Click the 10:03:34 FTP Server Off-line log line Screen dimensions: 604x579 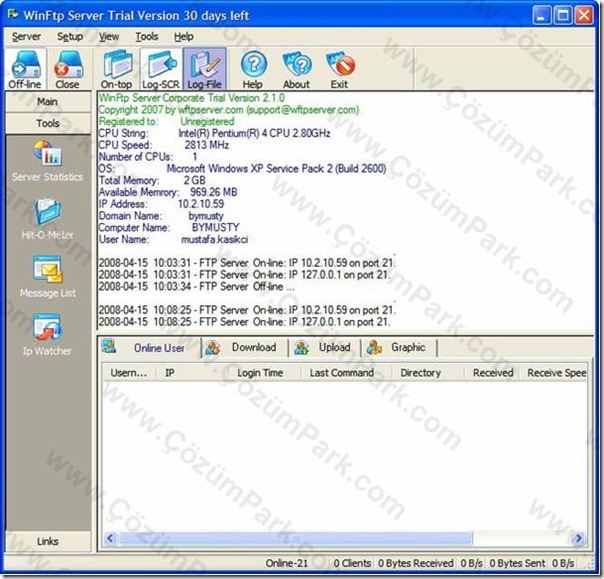(x=196, y=286)
